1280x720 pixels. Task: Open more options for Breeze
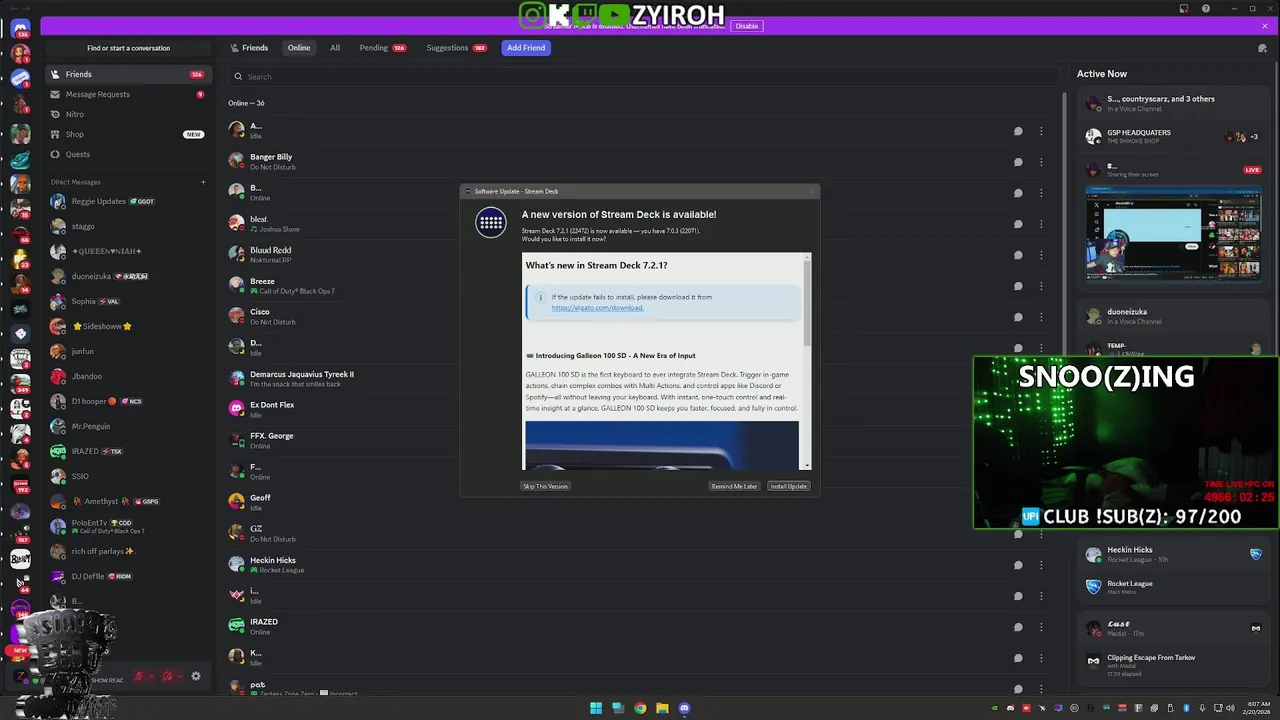1041,286
